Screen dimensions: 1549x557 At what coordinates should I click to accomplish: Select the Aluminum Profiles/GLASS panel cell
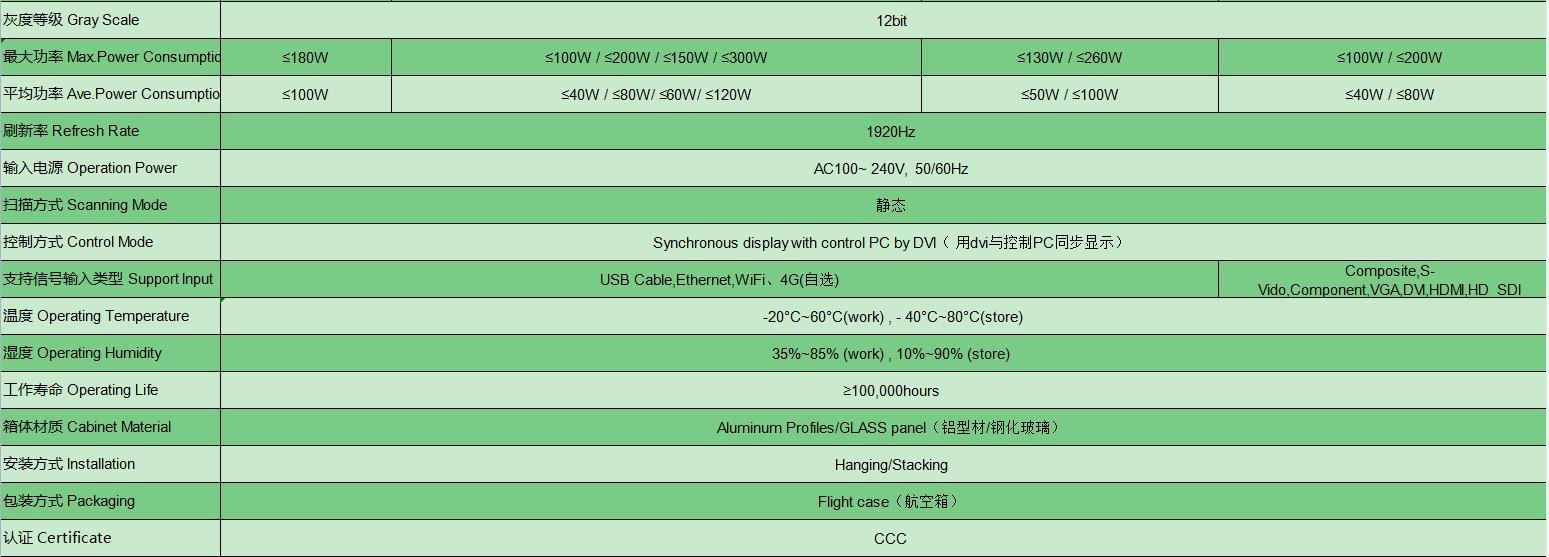[890, 428]
